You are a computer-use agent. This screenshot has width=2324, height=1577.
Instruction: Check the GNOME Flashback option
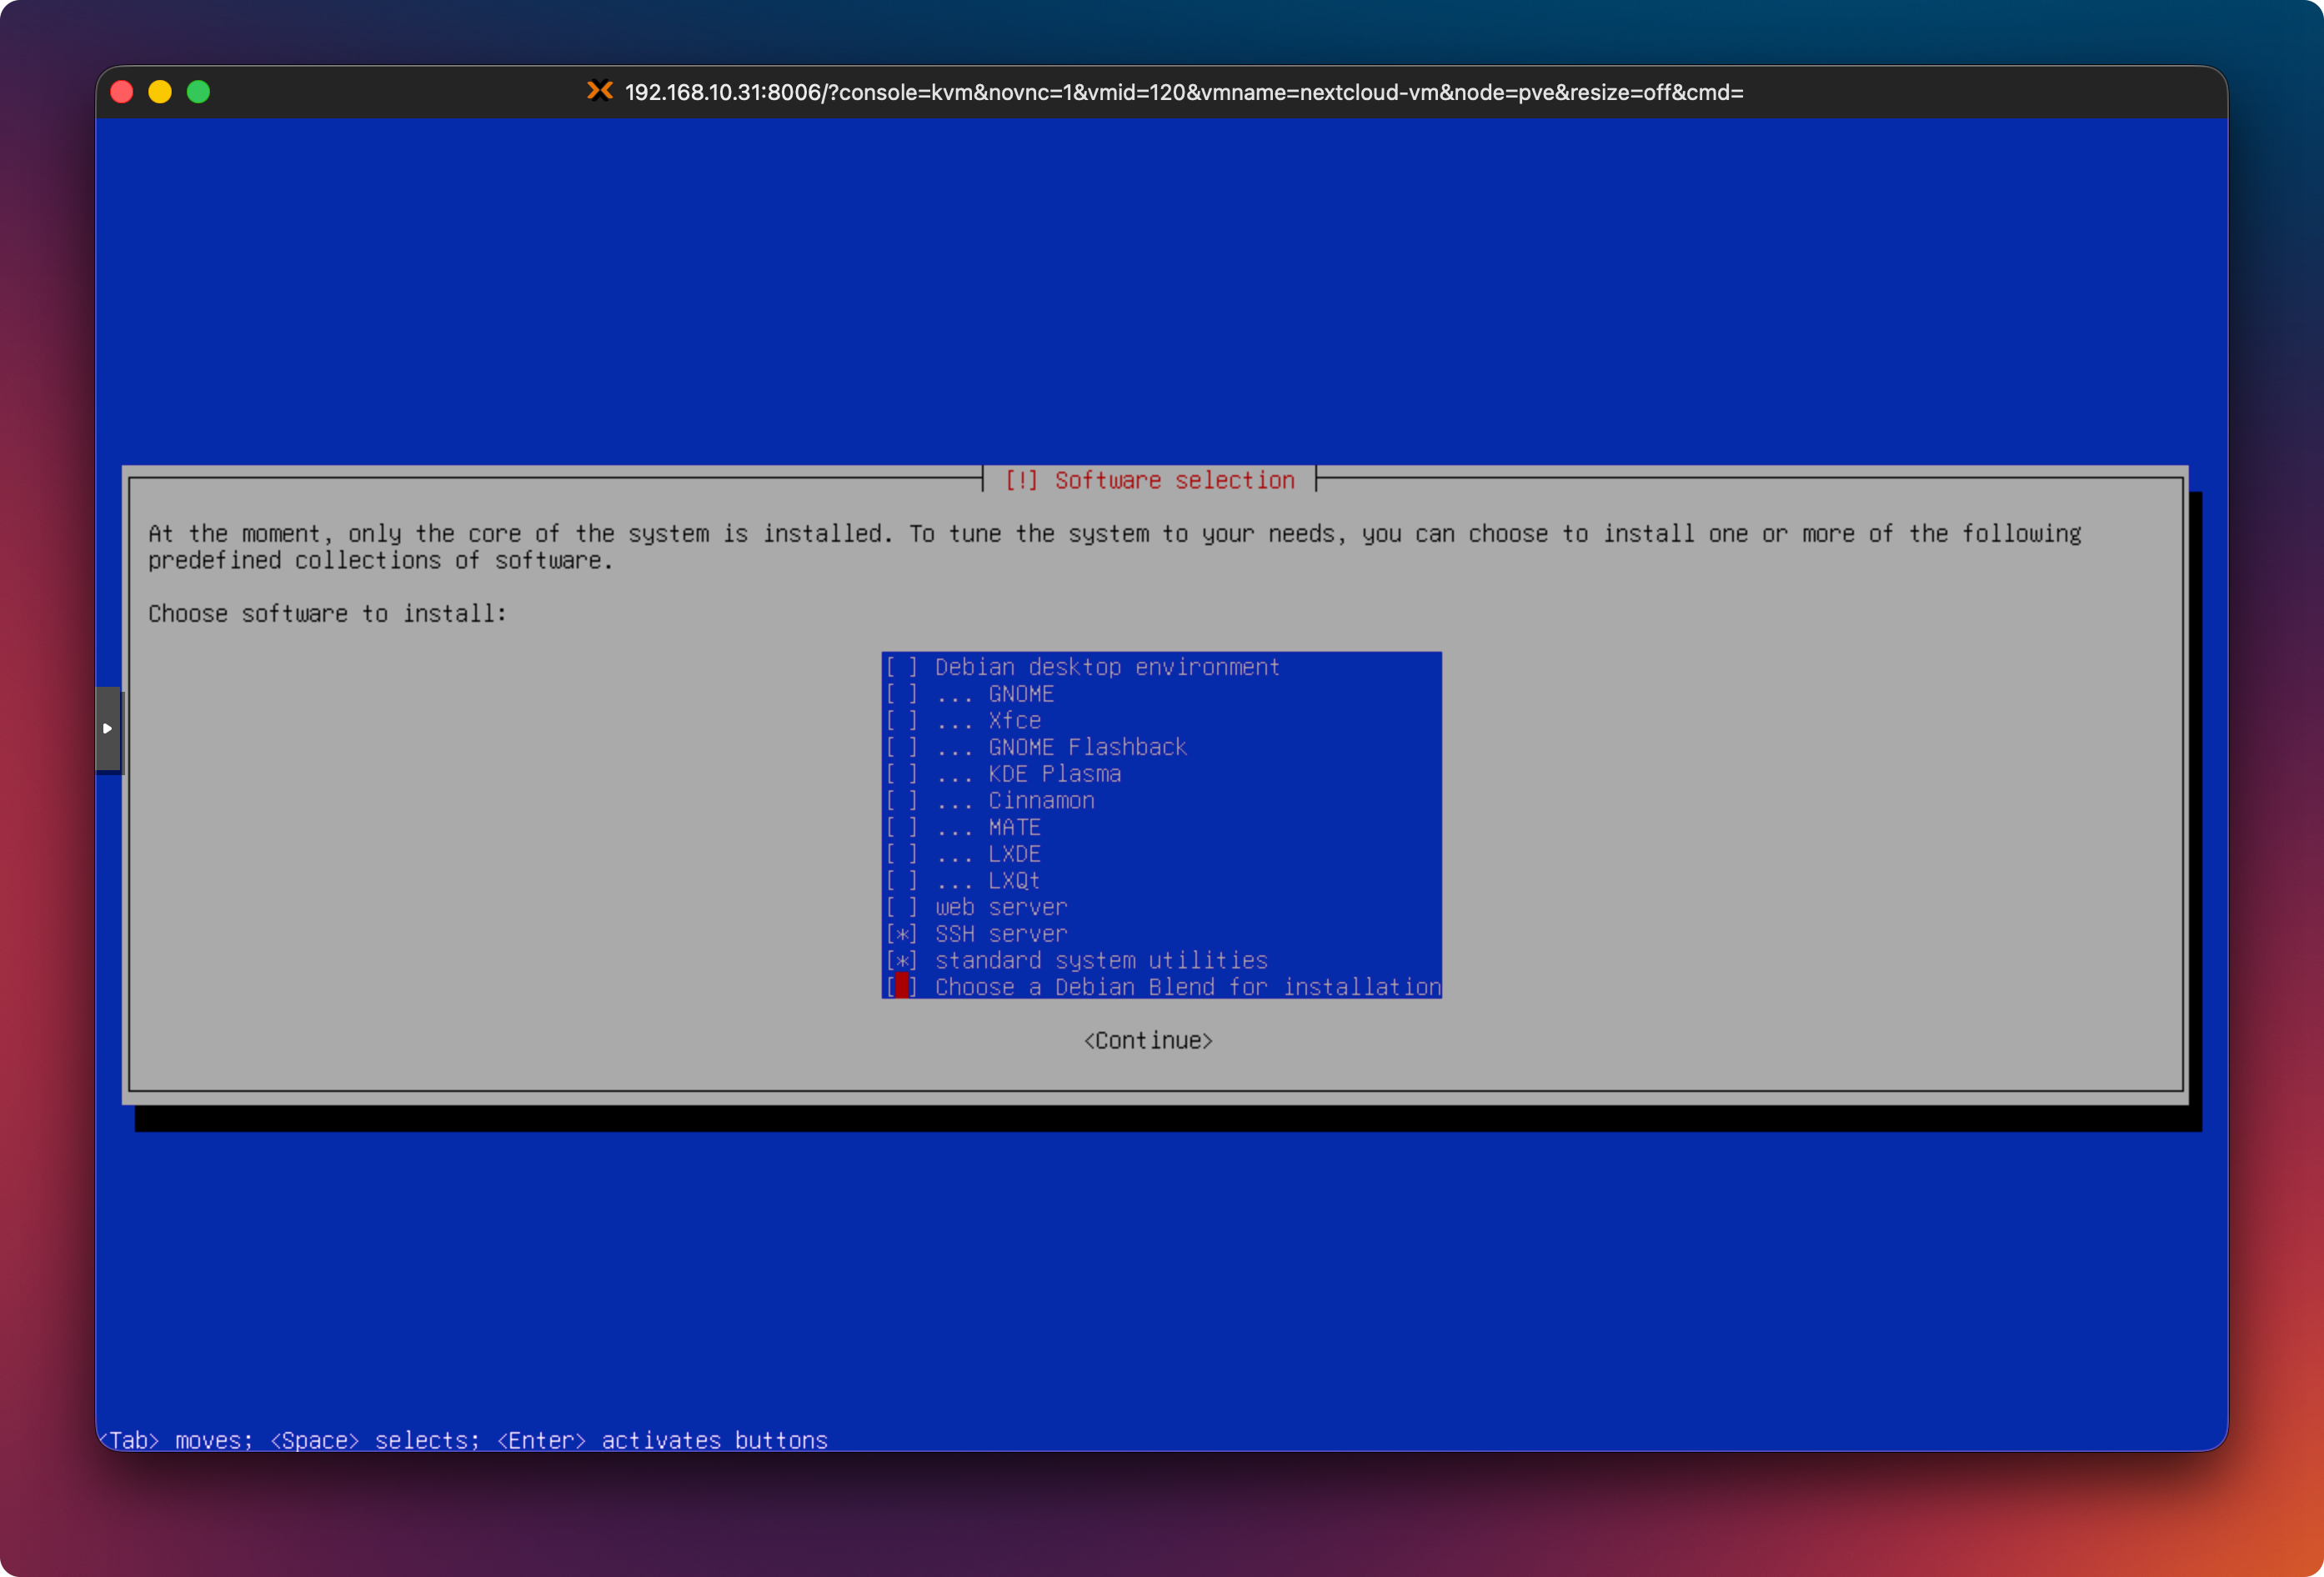[901, 747]
